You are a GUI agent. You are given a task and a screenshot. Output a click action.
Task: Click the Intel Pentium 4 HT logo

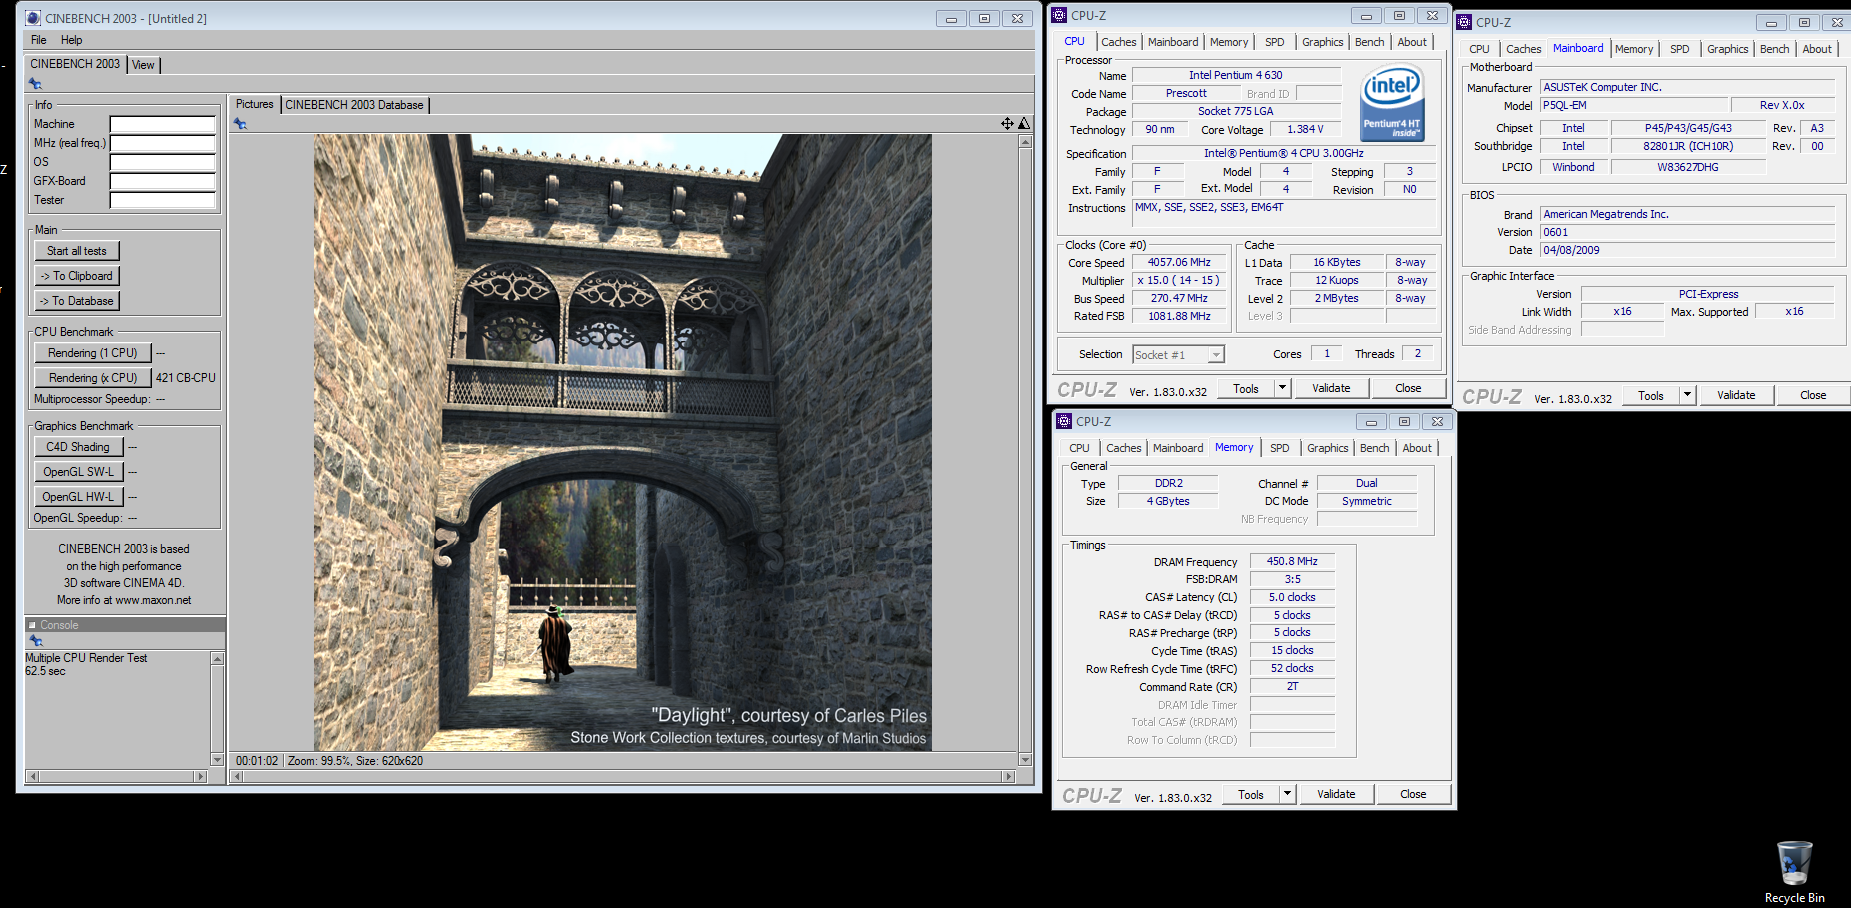pos(1392,104)
